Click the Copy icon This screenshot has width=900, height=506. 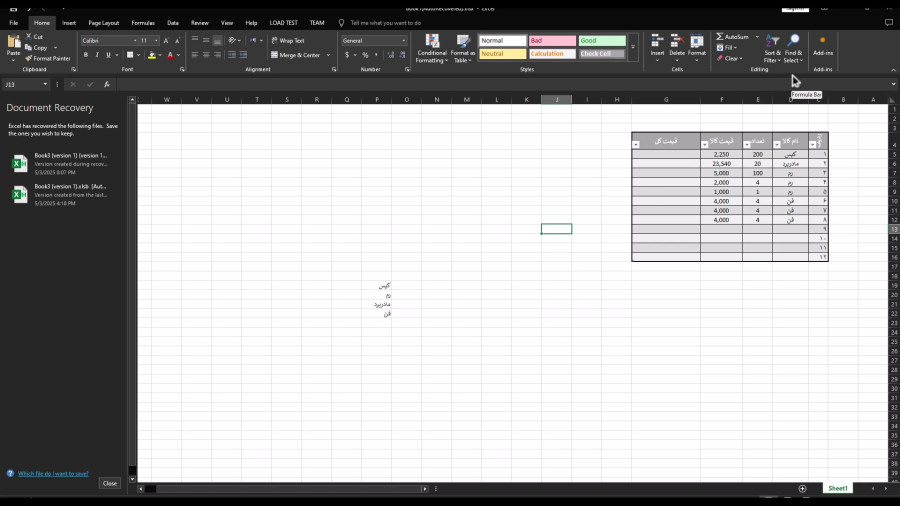[29, 48]
